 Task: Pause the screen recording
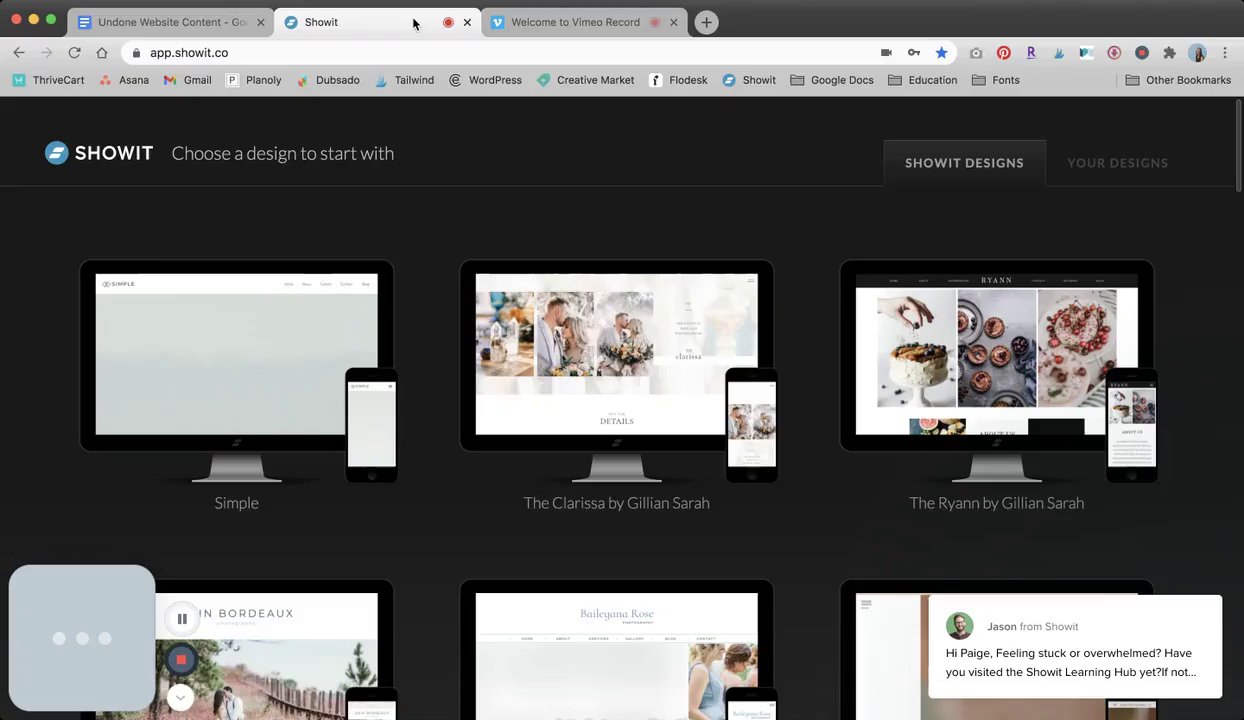pos(182,619)
